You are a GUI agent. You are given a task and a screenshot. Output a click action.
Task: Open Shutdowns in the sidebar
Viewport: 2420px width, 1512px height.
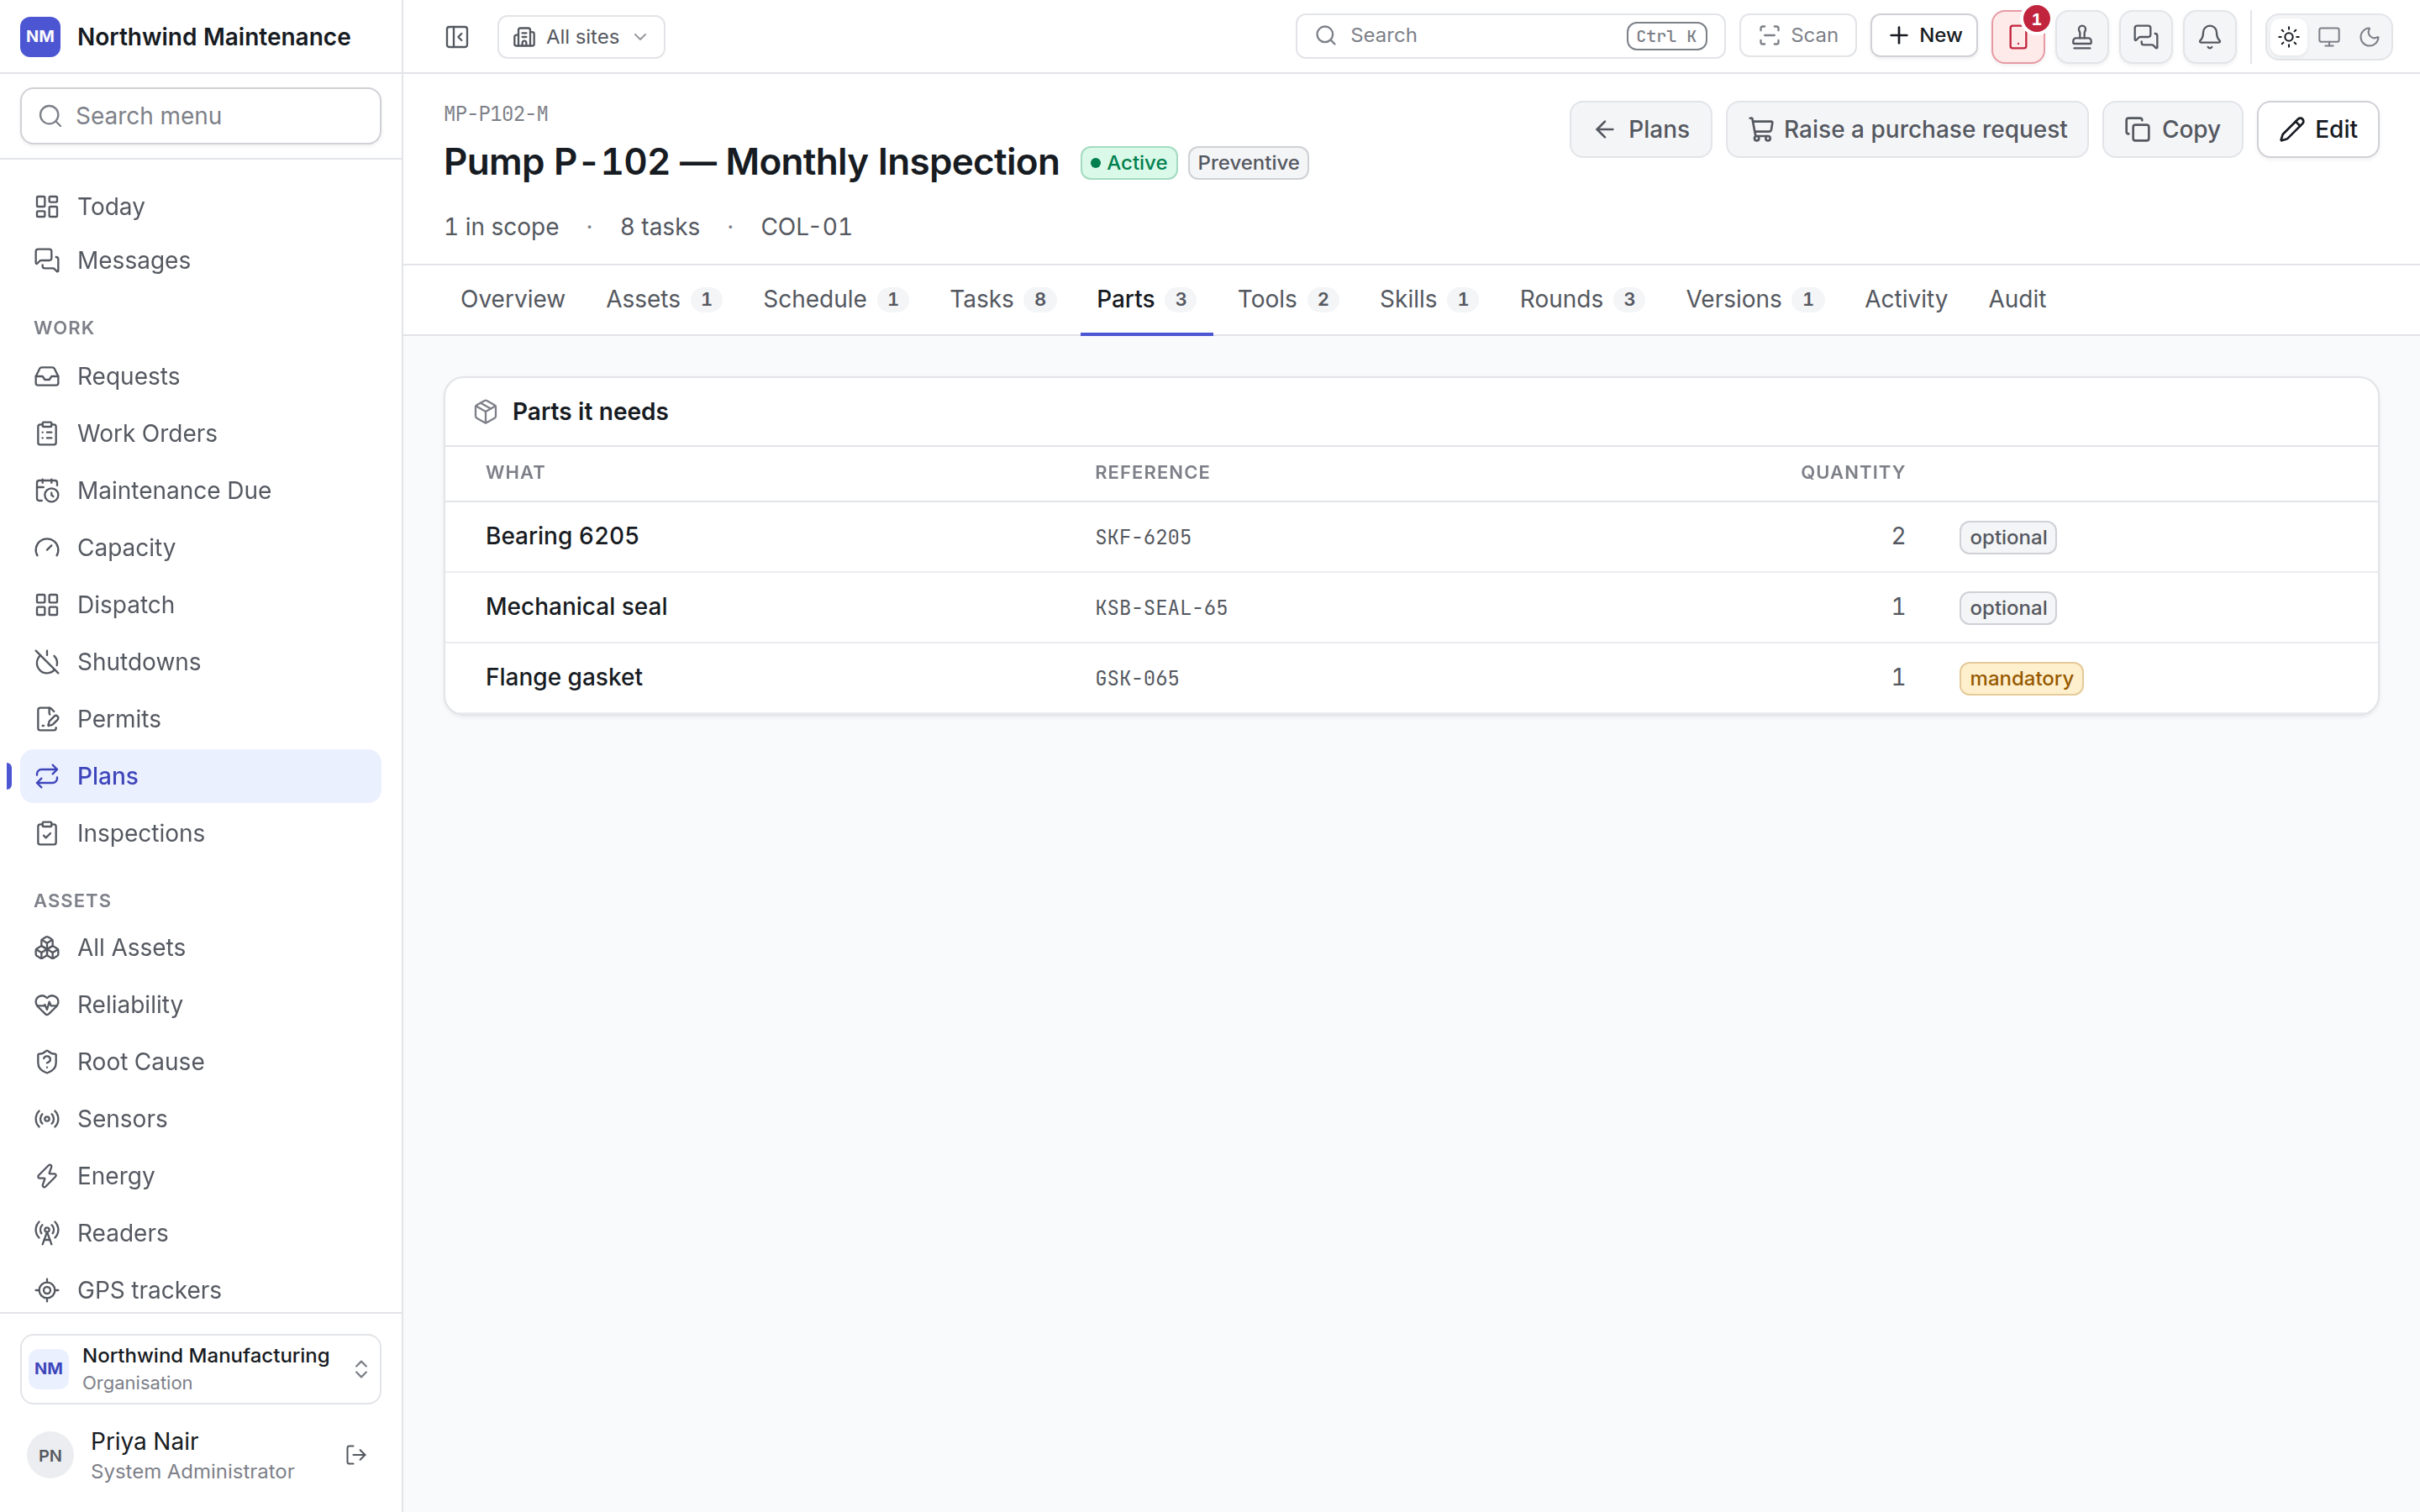[201, 662]
